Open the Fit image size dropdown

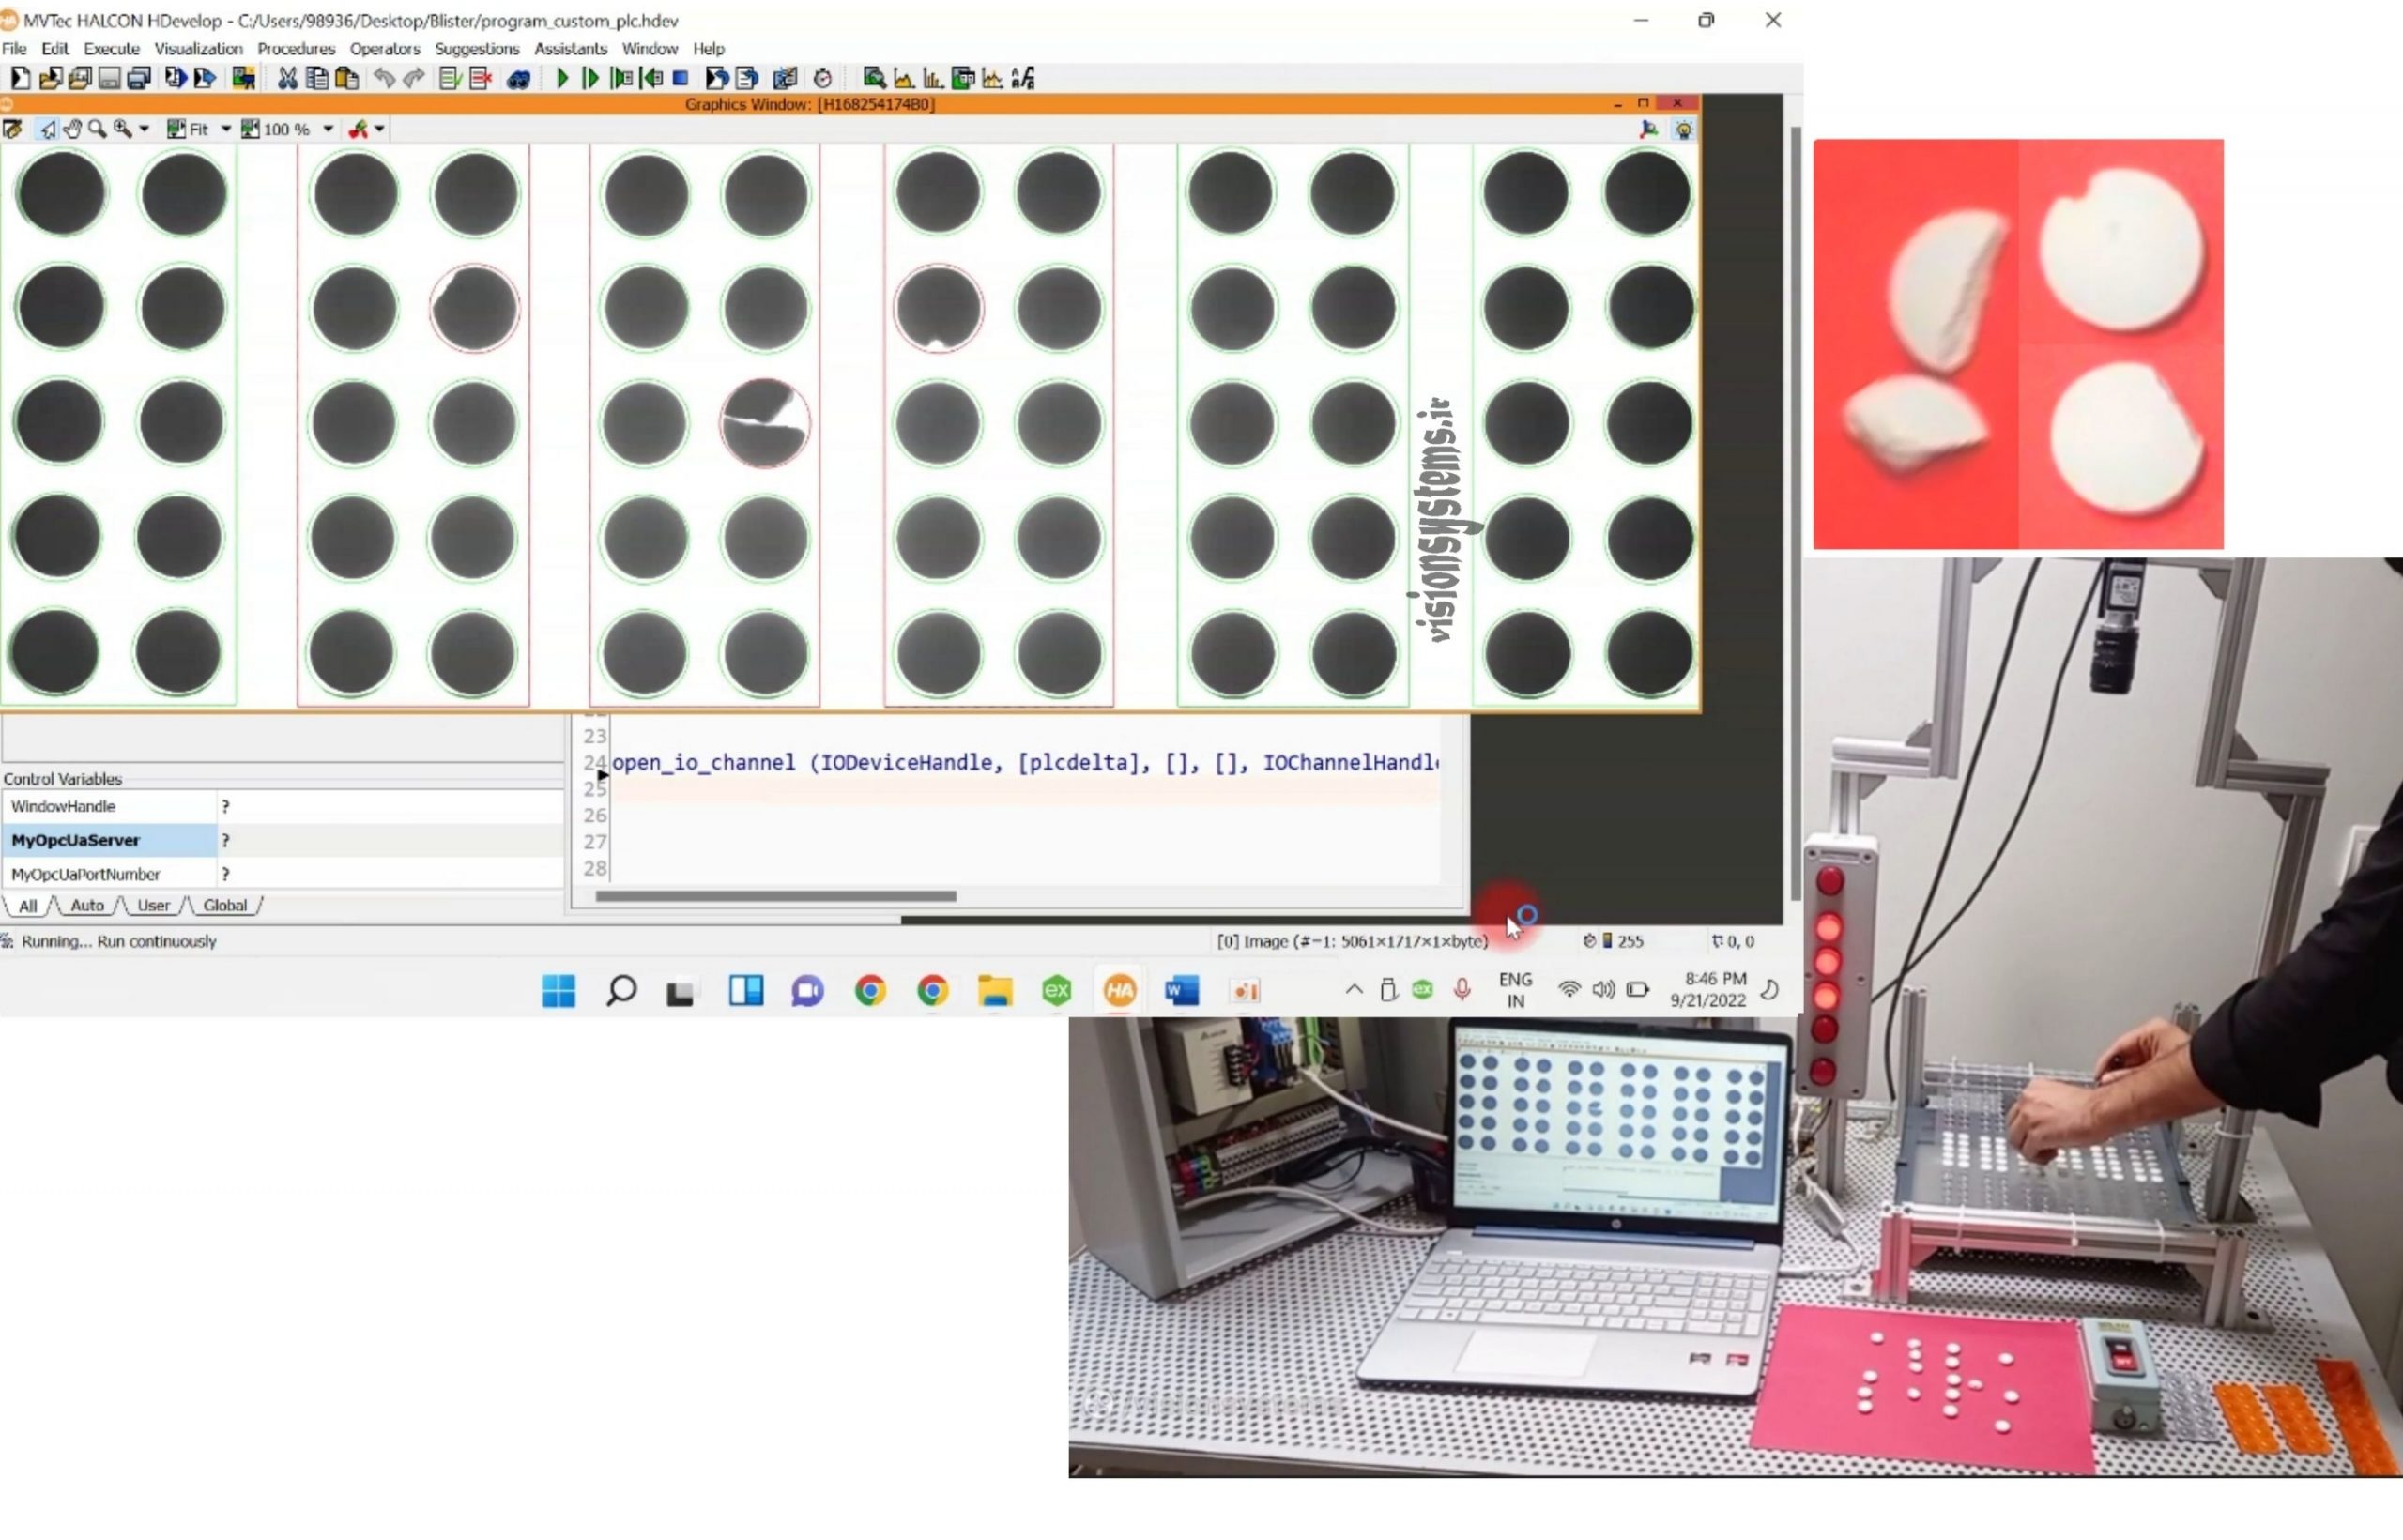click(226, 129)
